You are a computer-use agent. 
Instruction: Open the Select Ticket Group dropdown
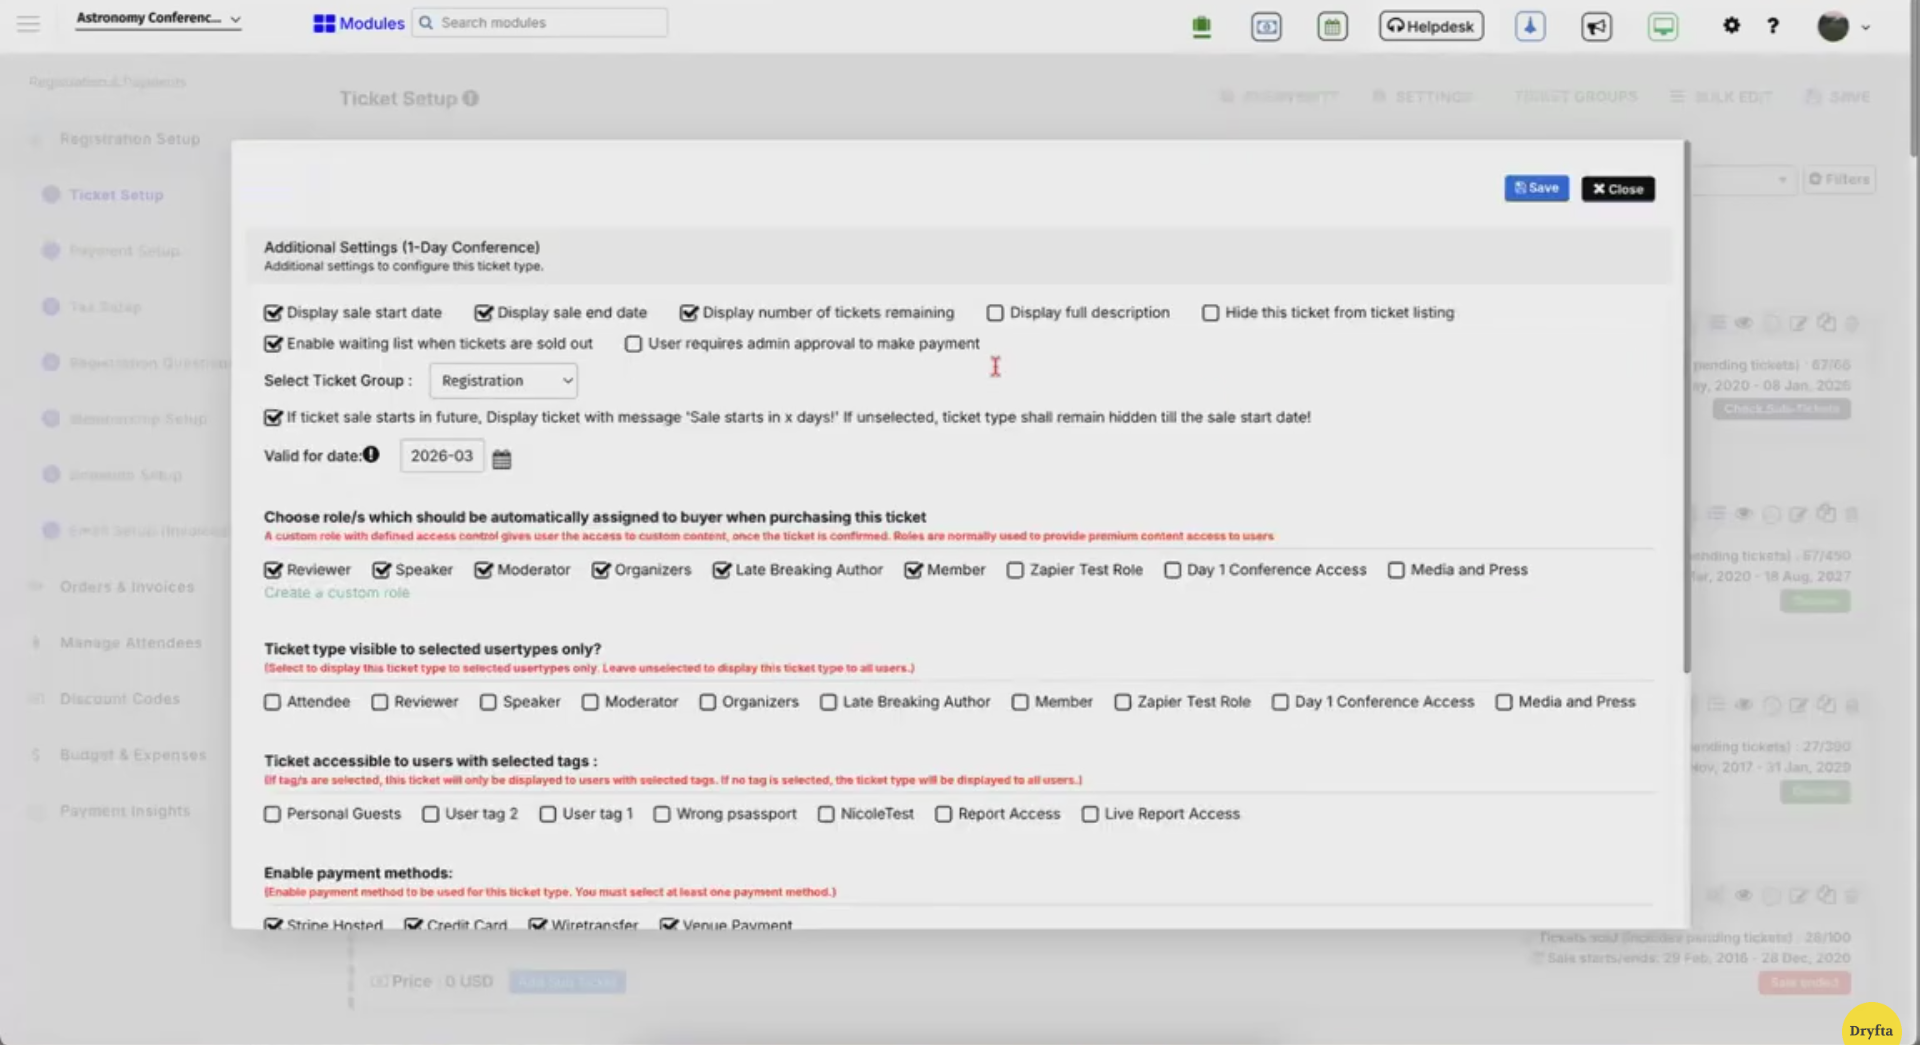click(x=503, y=380)
